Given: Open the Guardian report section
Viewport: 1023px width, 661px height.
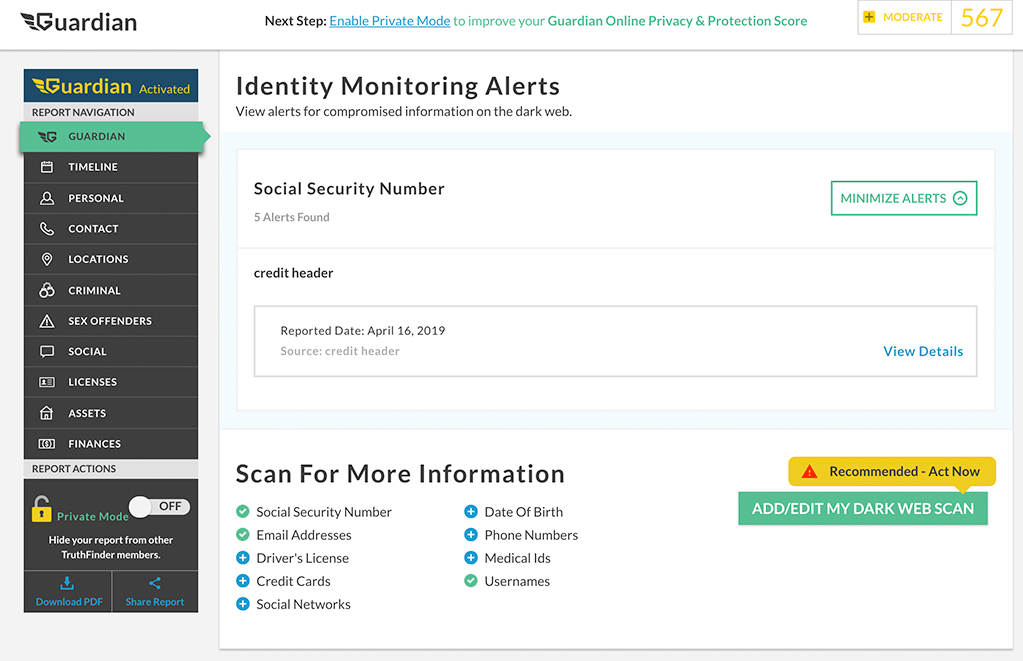Looking at the screenshot, I should tap(111, 137).
